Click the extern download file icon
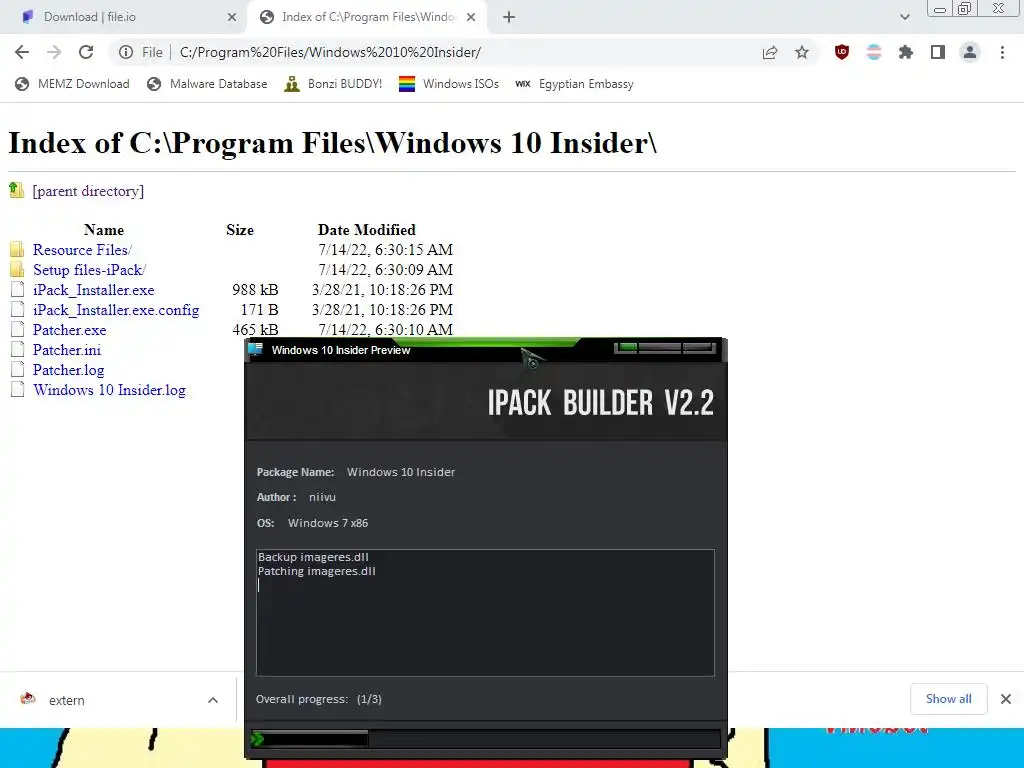1024x768 pixels. click(28, 699)
